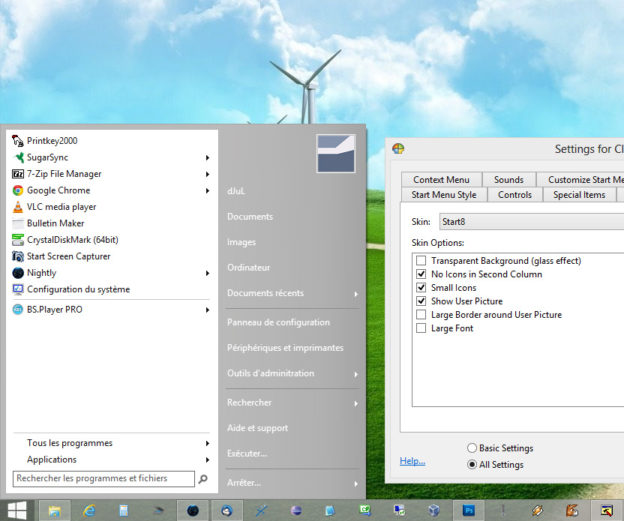Toggle the Large Font checkbox

[x=421, y=328]
